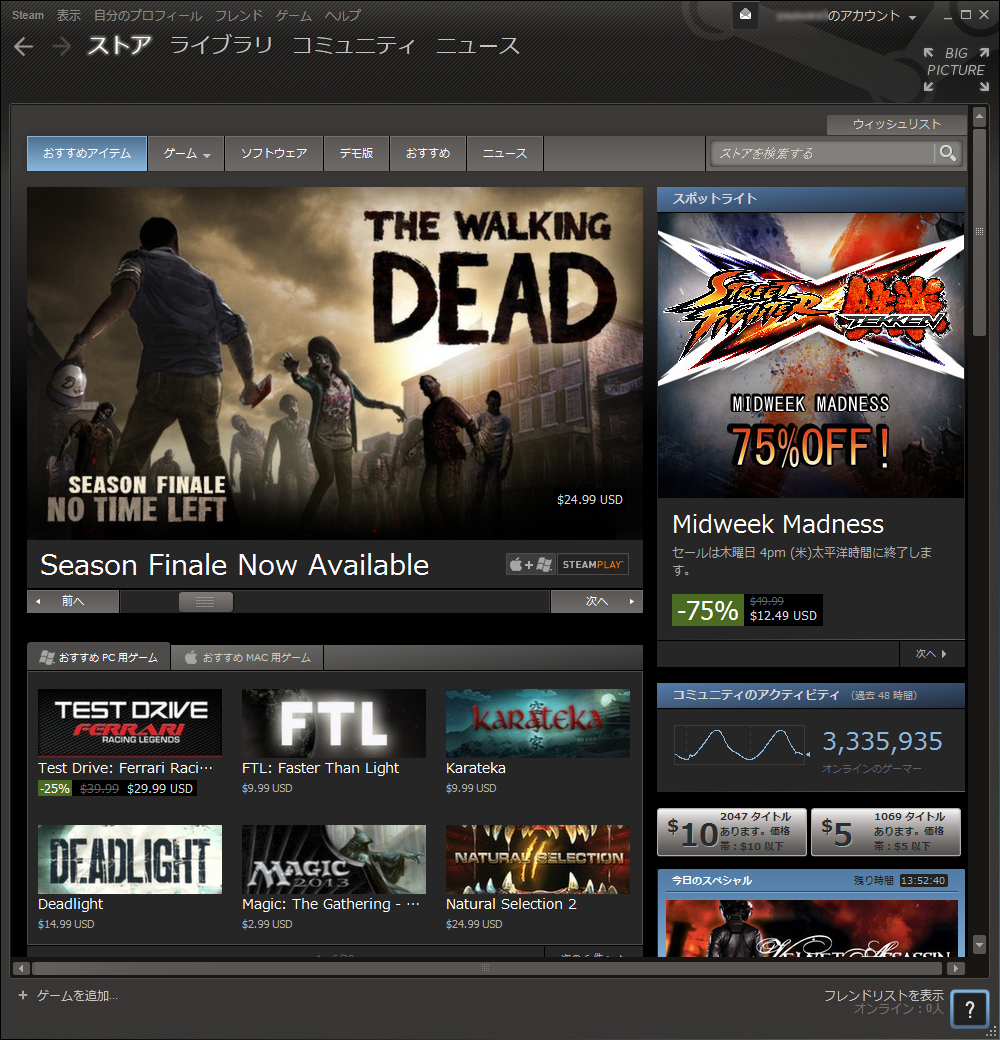The height and width of the screenshot is (1040, 1000).
Task: Select the おすすめアイテム tab
Action: pos(87,153)
